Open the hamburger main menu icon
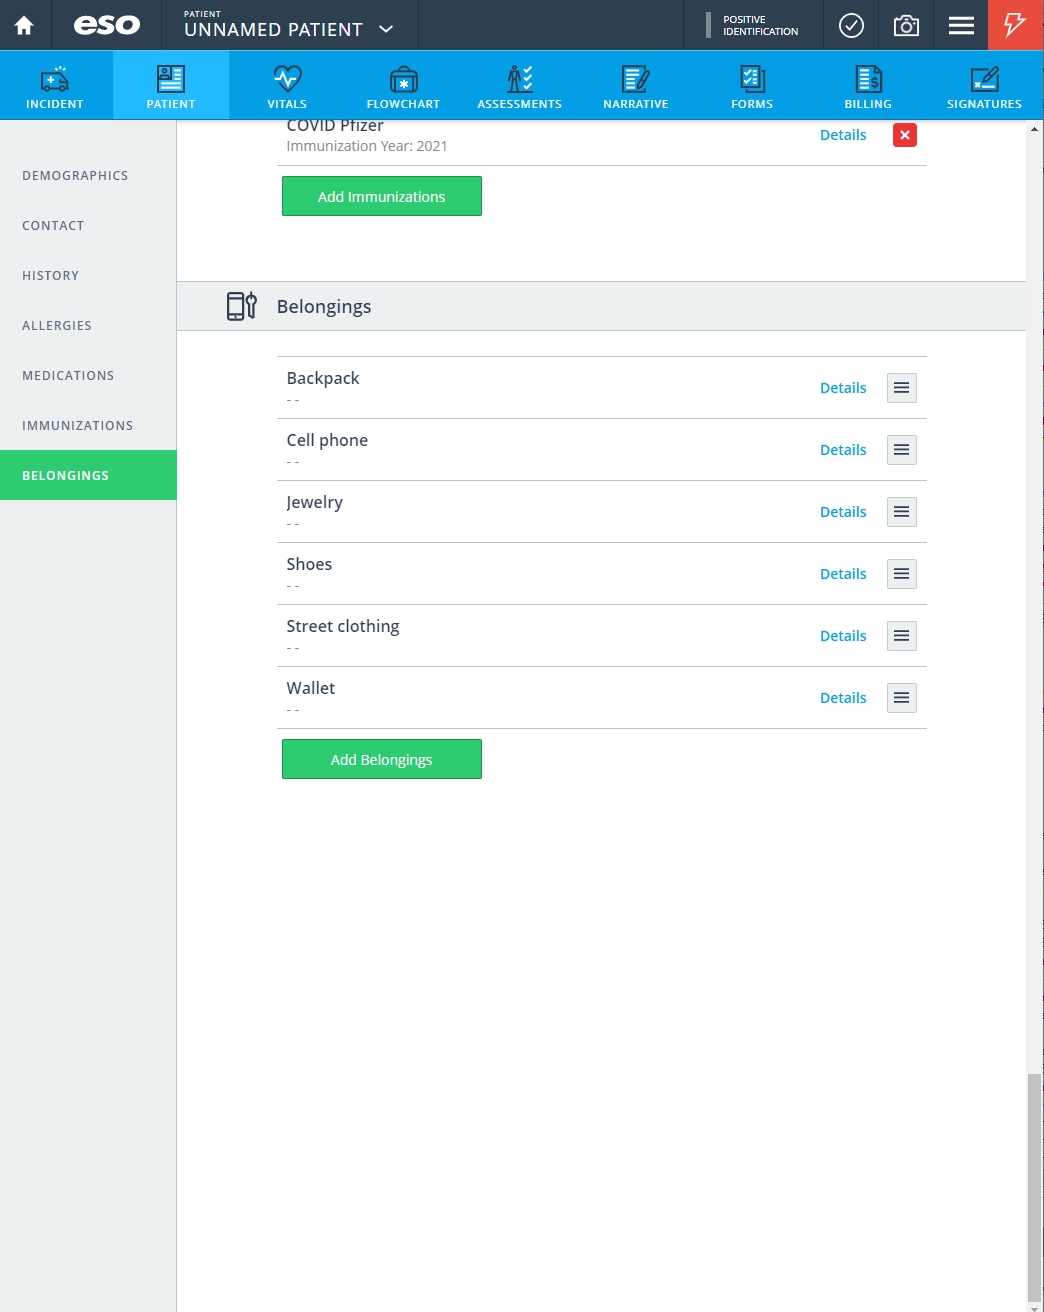1044x1312 pixels. 961,25
